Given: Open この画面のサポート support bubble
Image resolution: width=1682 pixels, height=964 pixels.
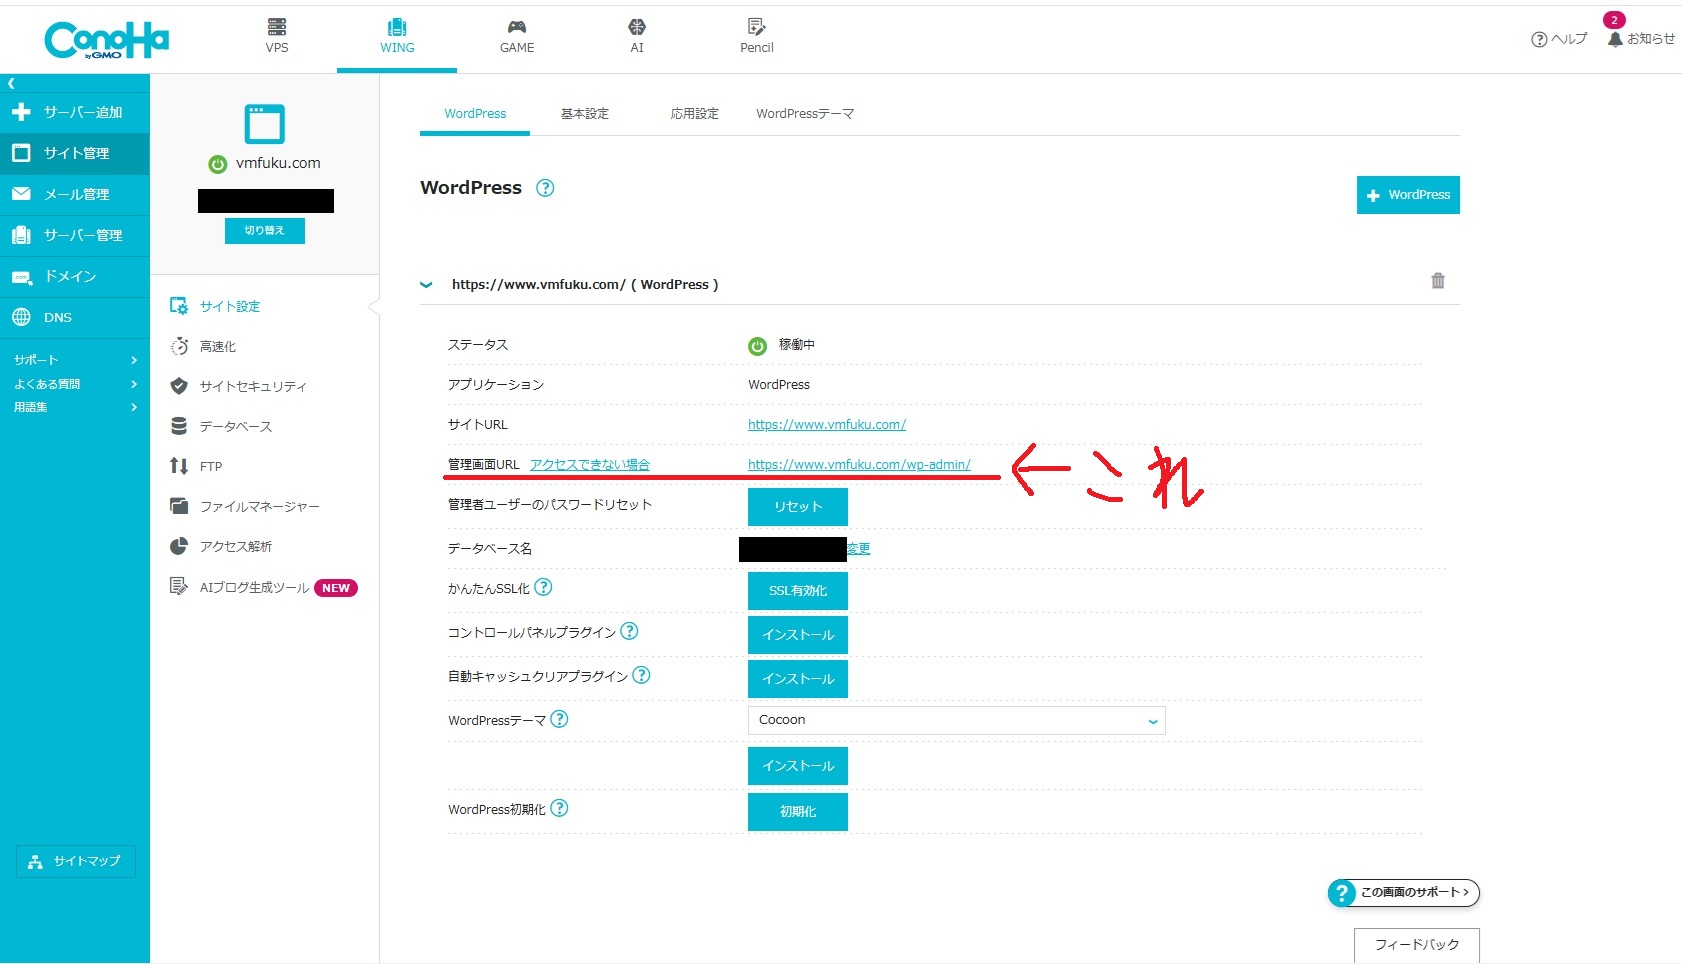Looking at the screenshot, I should click(1404, 893).
